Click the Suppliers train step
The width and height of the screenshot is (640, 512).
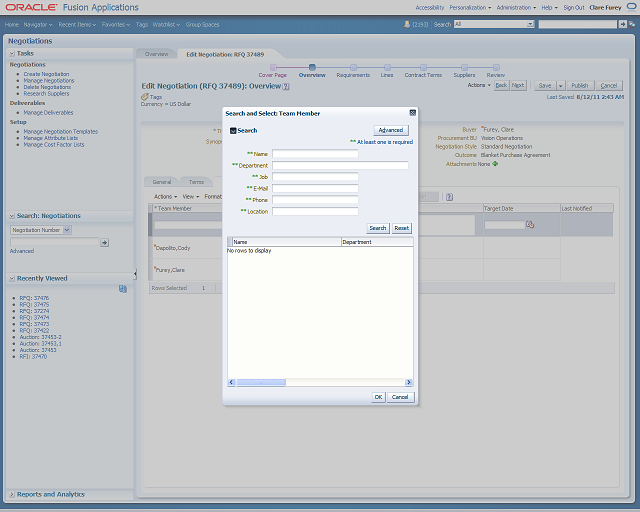click(x=464, y=71)
